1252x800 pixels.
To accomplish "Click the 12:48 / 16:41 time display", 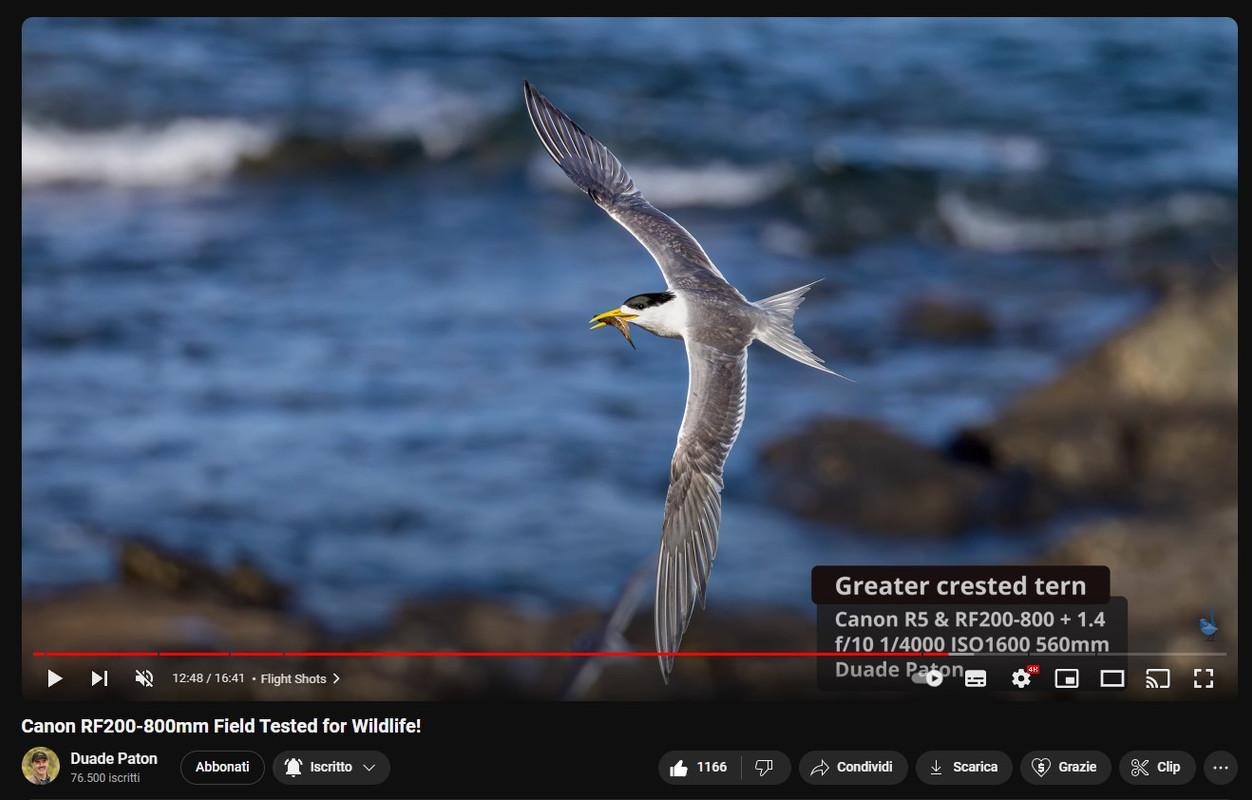I will (208, 678).
